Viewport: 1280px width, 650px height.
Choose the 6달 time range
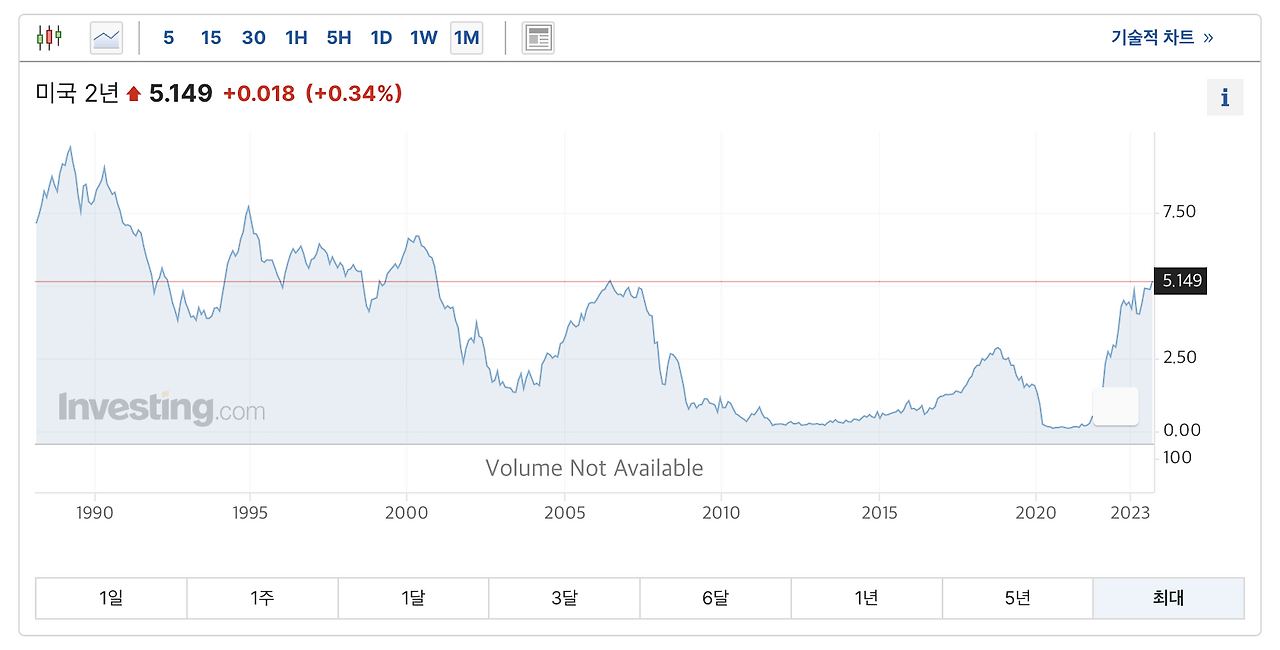[x=715, y=598]
